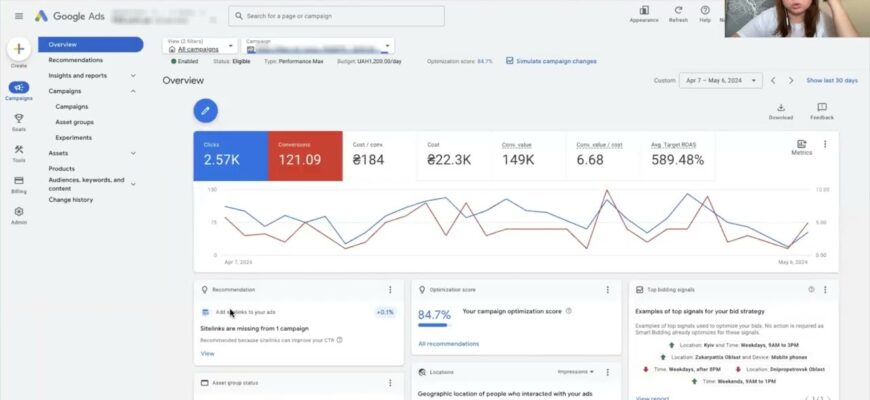This screenshot has width=870, height=400.
Task: Open the hamburger main menu
Action: 18,16
